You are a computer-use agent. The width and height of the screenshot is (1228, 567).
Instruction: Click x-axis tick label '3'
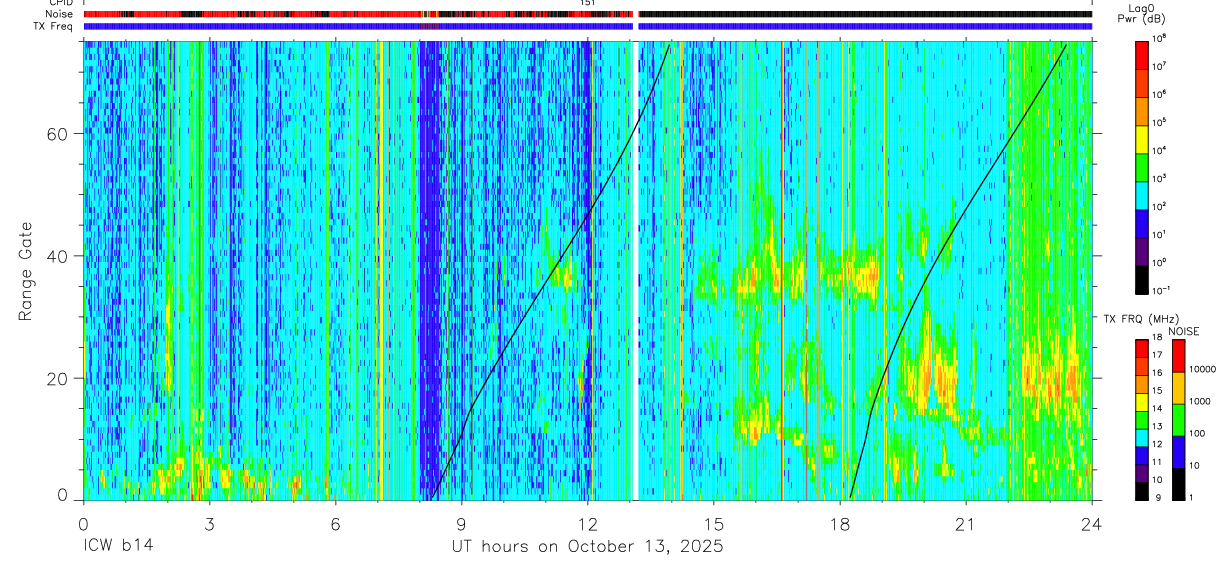[x=209, y=524]
